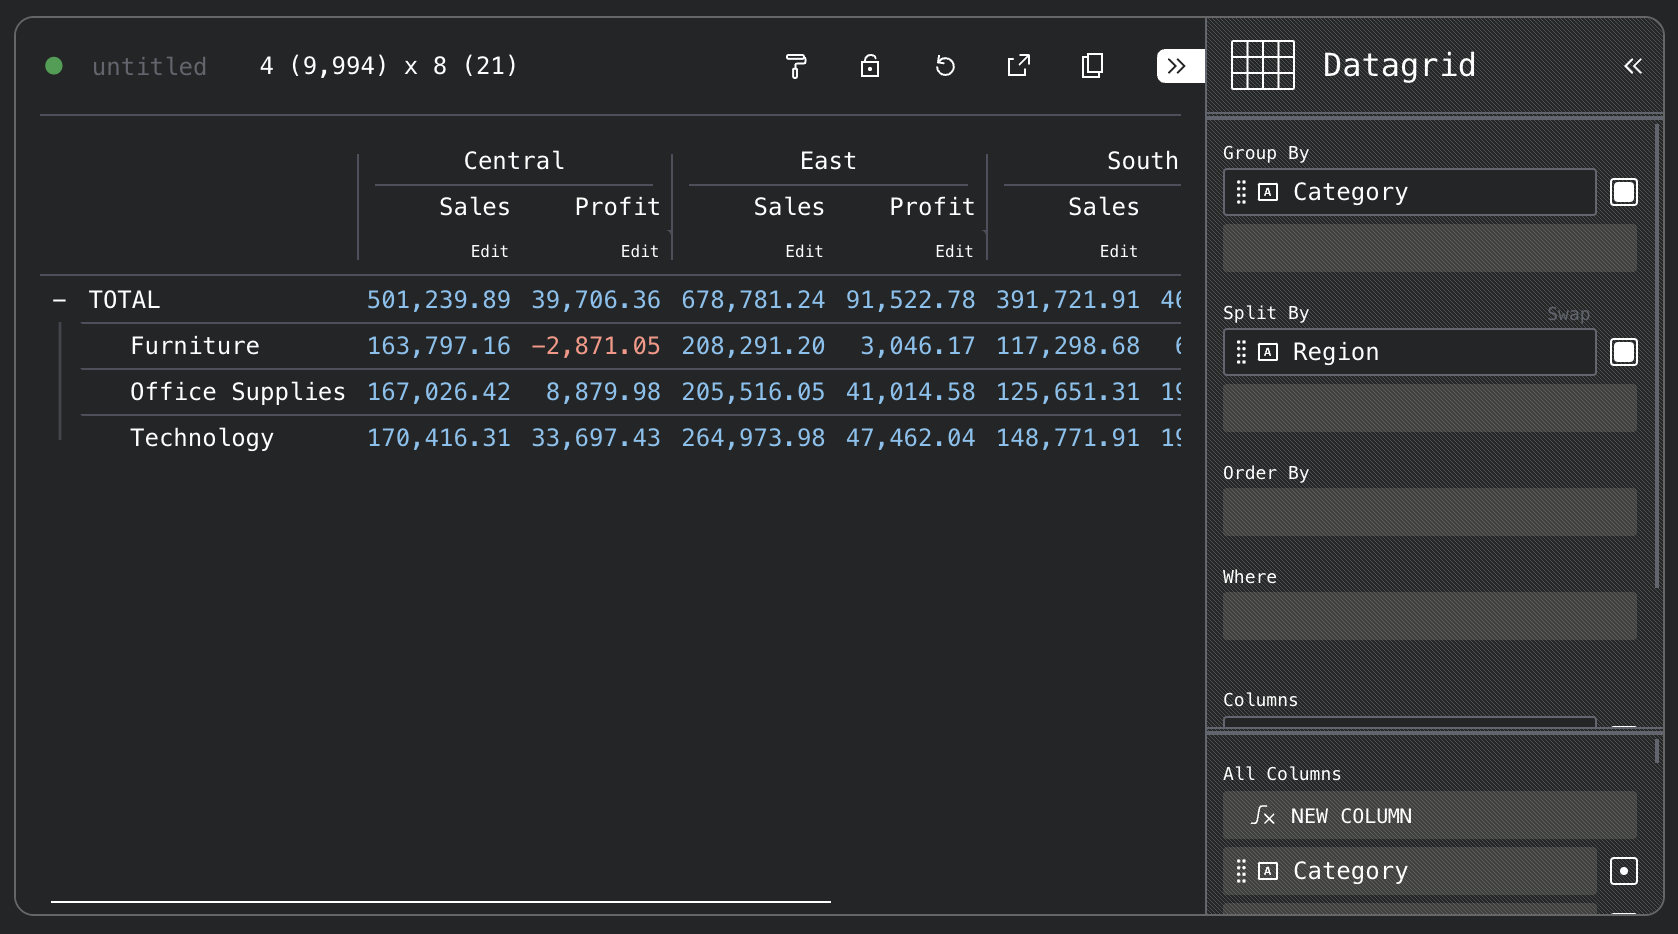Image resolution: width=1678 pixels, height=934 pixels.
Task: Open the Datagrid plugin selector icon
Action: (1263, 65)
